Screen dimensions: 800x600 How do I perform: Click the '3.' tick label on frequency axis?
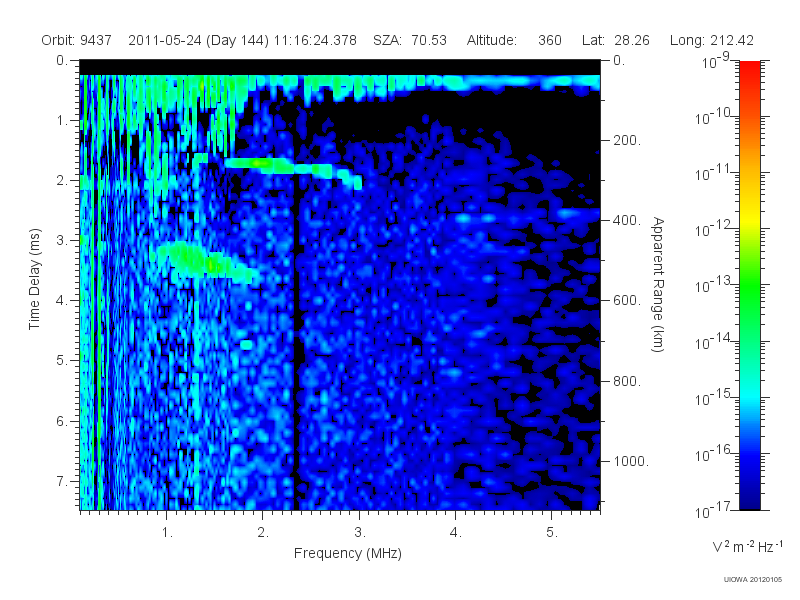(x=360, y=533)
